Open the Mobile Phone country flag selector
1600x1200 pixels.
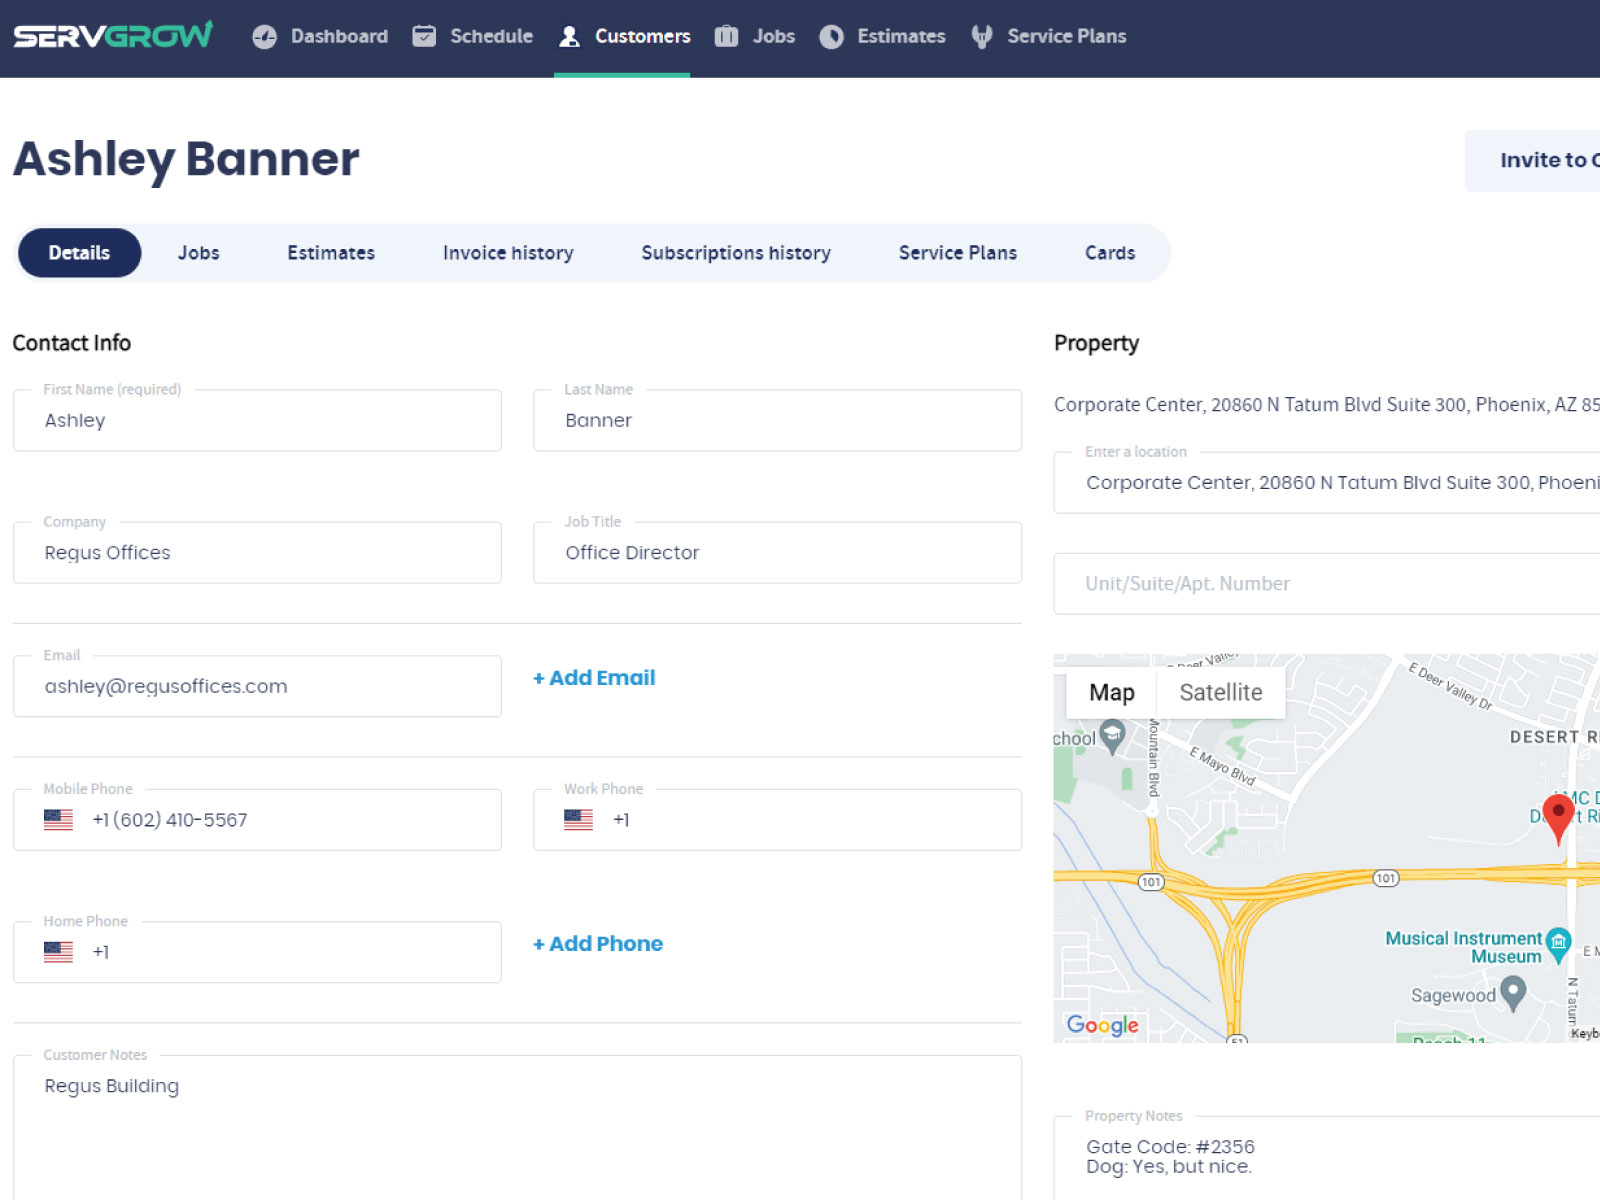[x=59, y=820]
